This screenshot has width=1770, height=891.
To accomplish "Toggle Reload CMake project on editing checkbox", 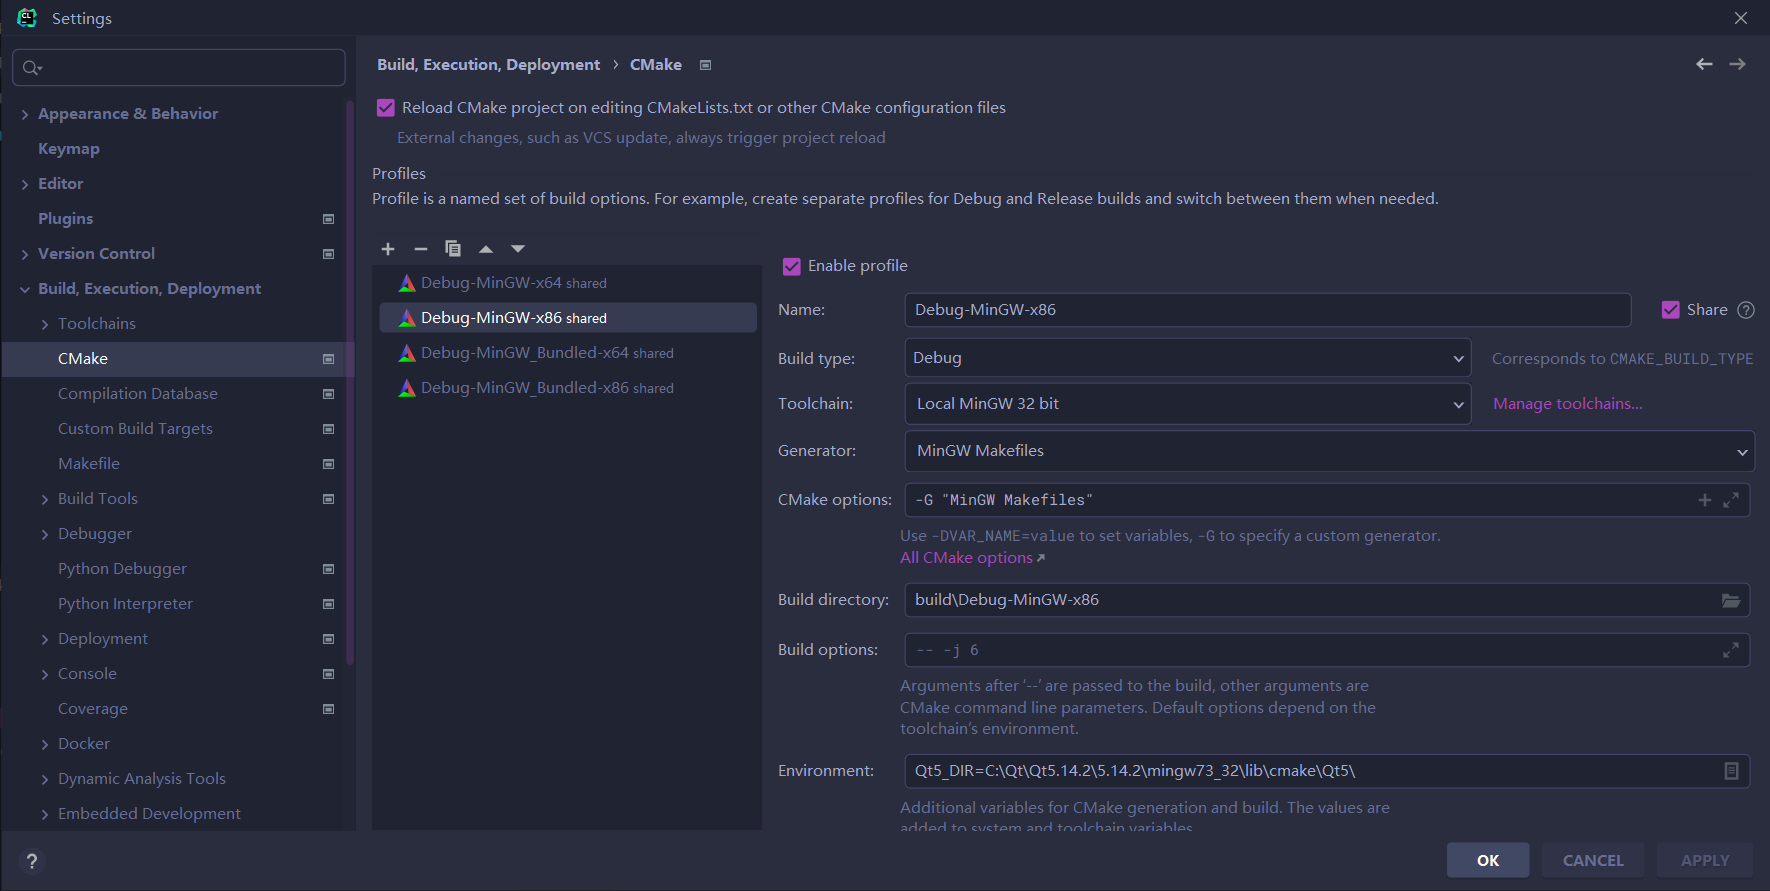I will [x=386, y=108].
